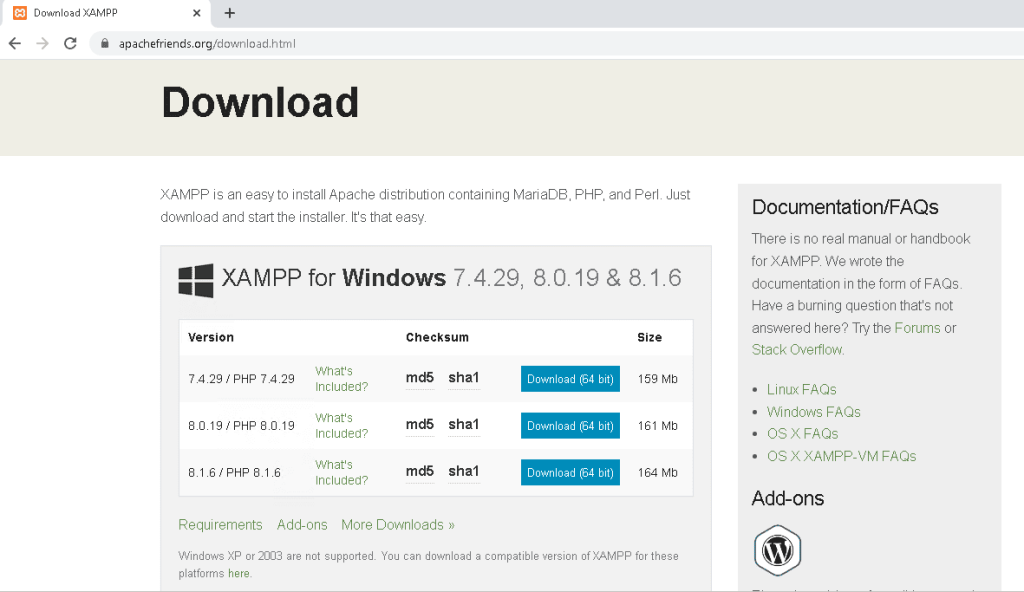This screenshot has width=1024, height=592.
Task: Download 64 bit XAMPP 8.1.6
Action: point(570,472)
